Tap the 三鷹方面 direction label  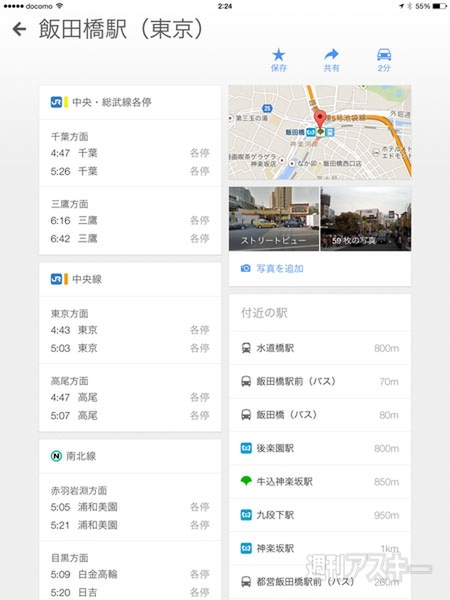tap(70, 204)
